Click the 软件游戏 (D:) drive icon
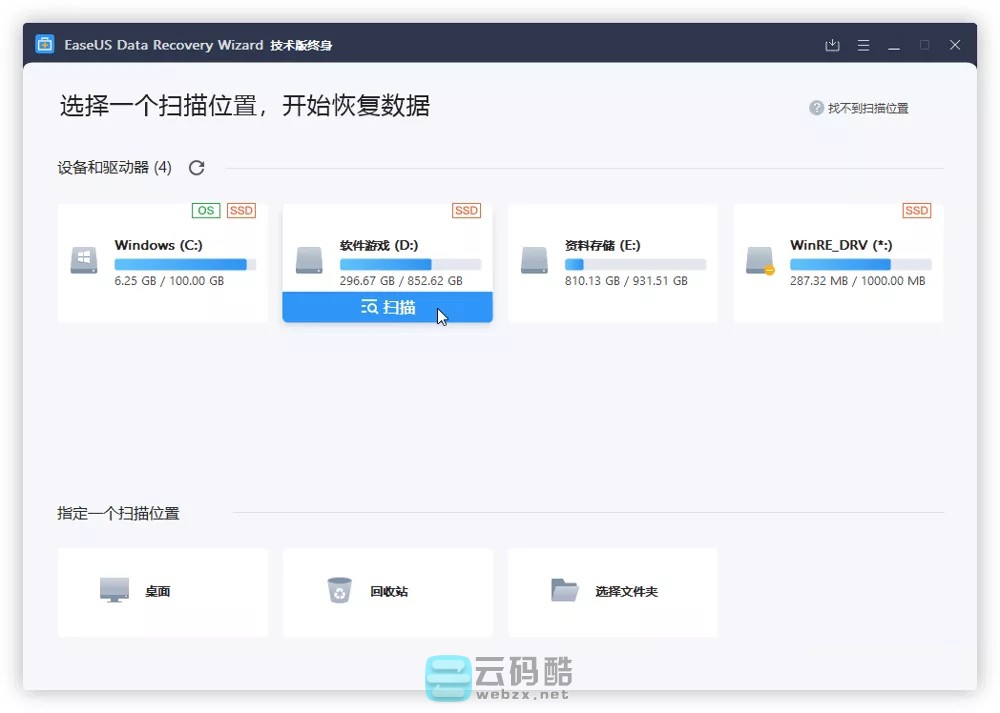The width and height of the screenshot is (1000, 713). tap(309, 261)
